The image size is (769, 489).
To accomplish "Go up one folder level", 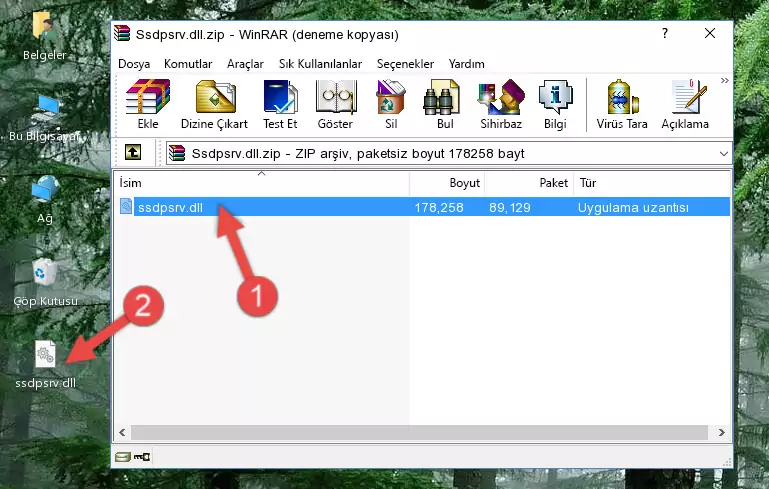I will [x=133, y=153].
